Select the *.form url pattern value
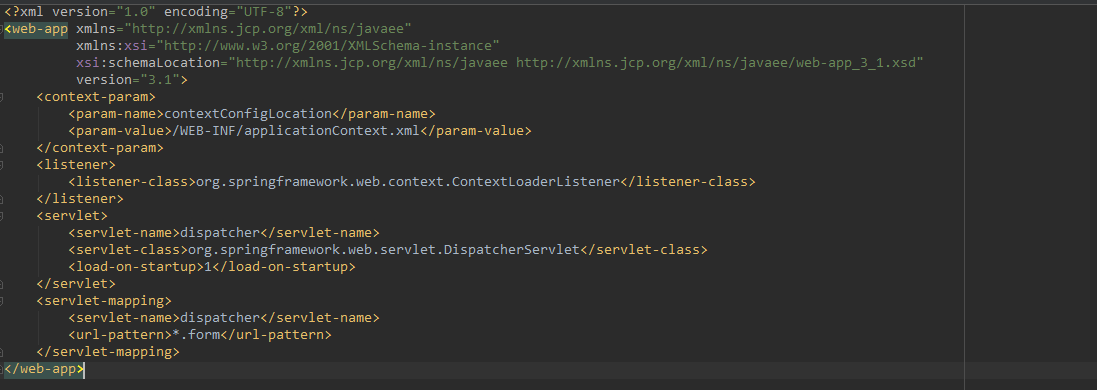The image size is (1097, 390). 196,335
